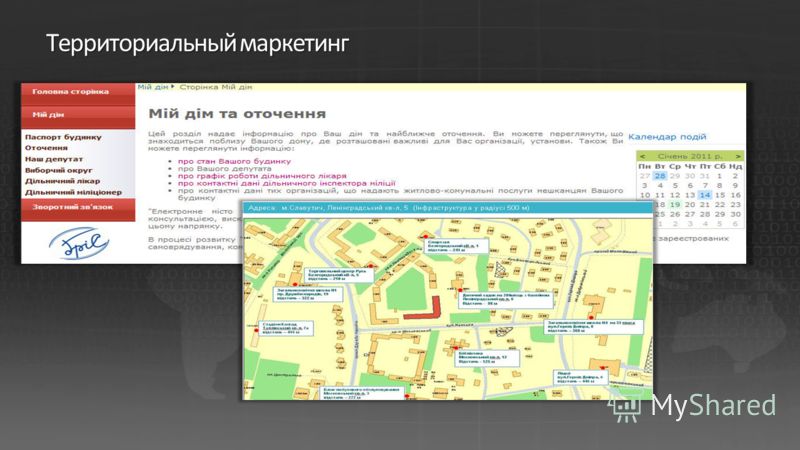Select Паспорт будинку in the sidebar
The width and height of the screenshot is (800, 450).
tap(63, 137)
